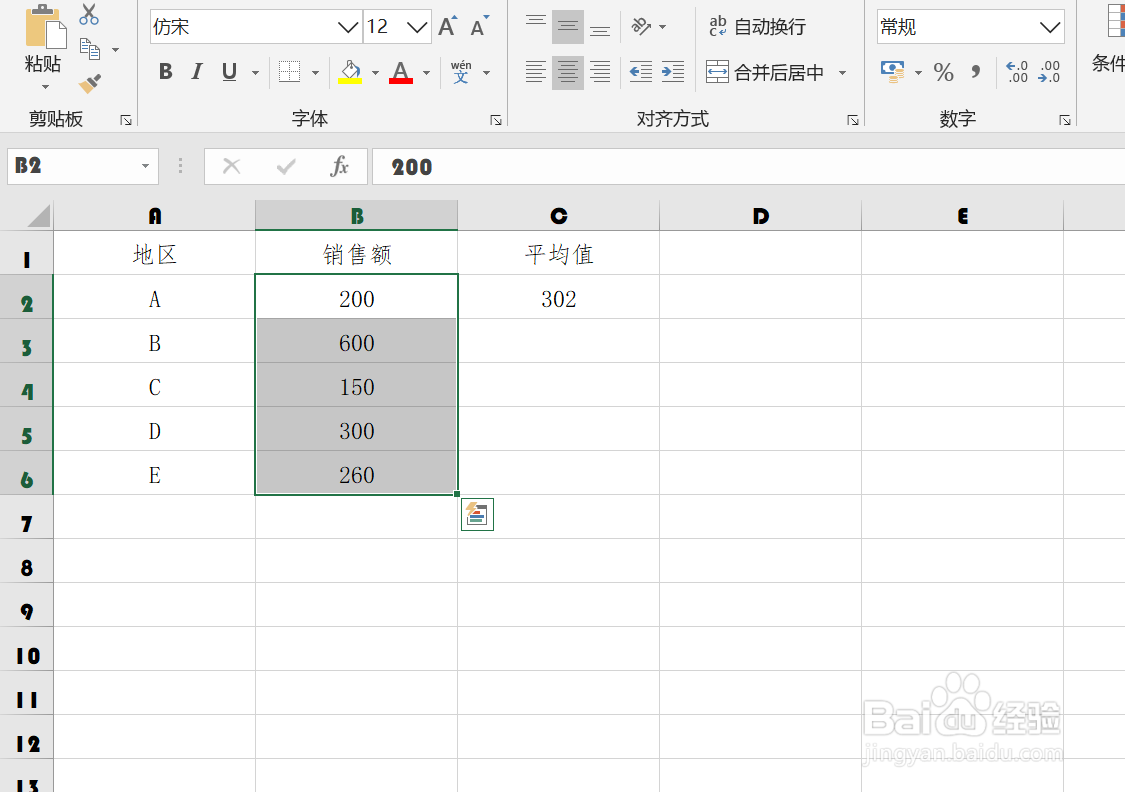Apply cell borders icon
The image size is (1125, 792).
(289, 72)
